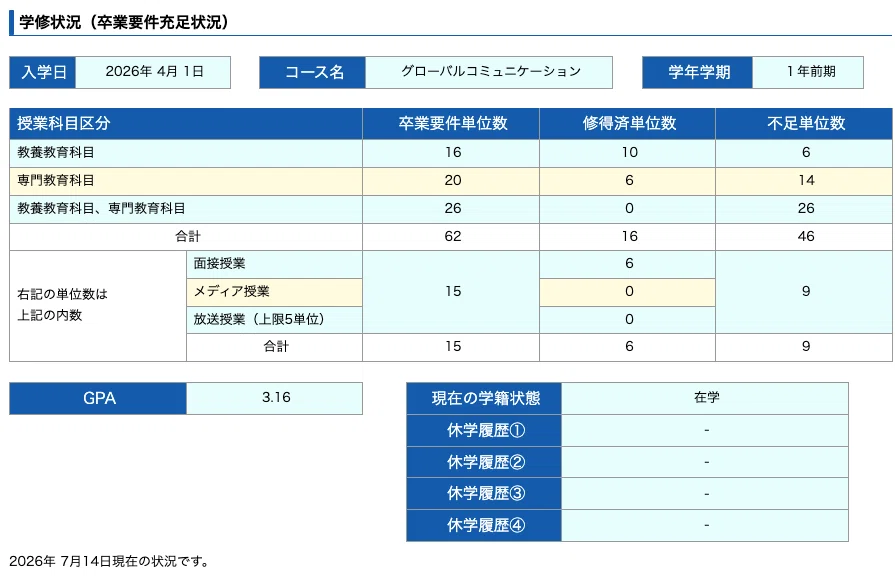Select the 専門教育科目 row label
This screenshot has width=895, height=577.
tap(186, 181)
